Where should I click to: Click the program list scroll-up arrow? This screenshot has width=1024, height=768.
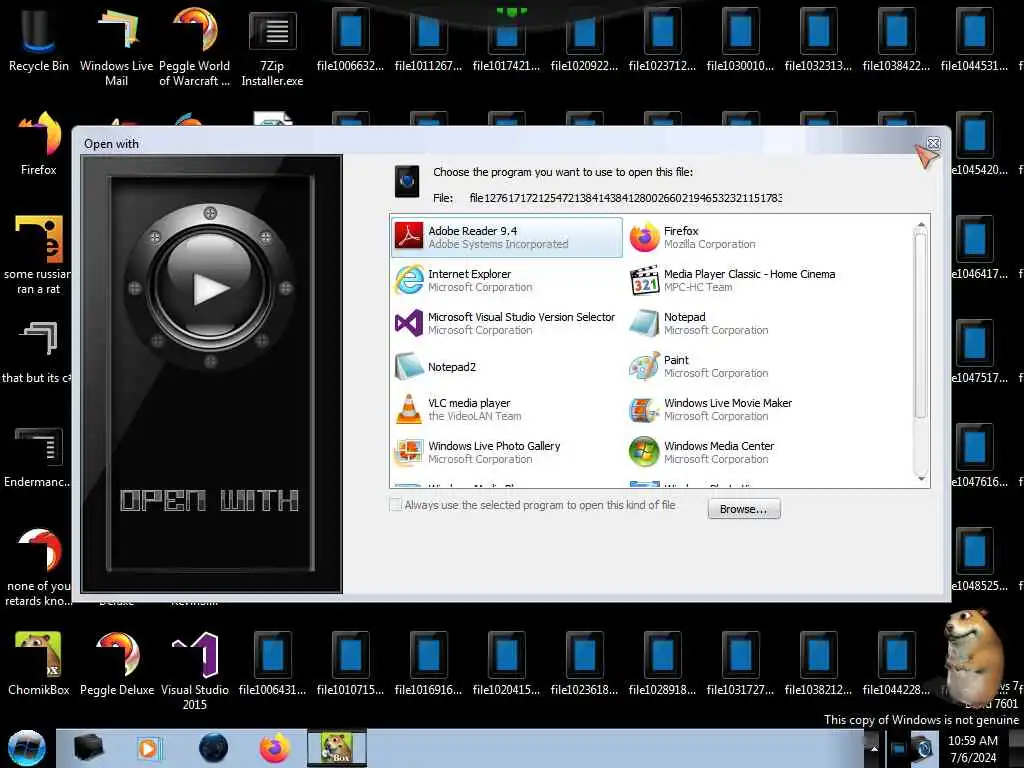pos(921,224)
